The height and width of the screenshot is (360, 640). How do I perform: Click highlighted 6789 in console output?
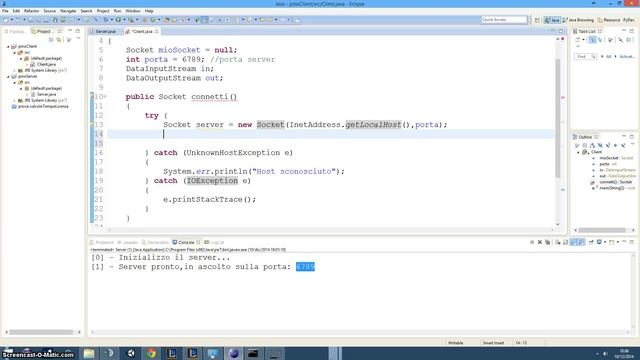point(305,267)
